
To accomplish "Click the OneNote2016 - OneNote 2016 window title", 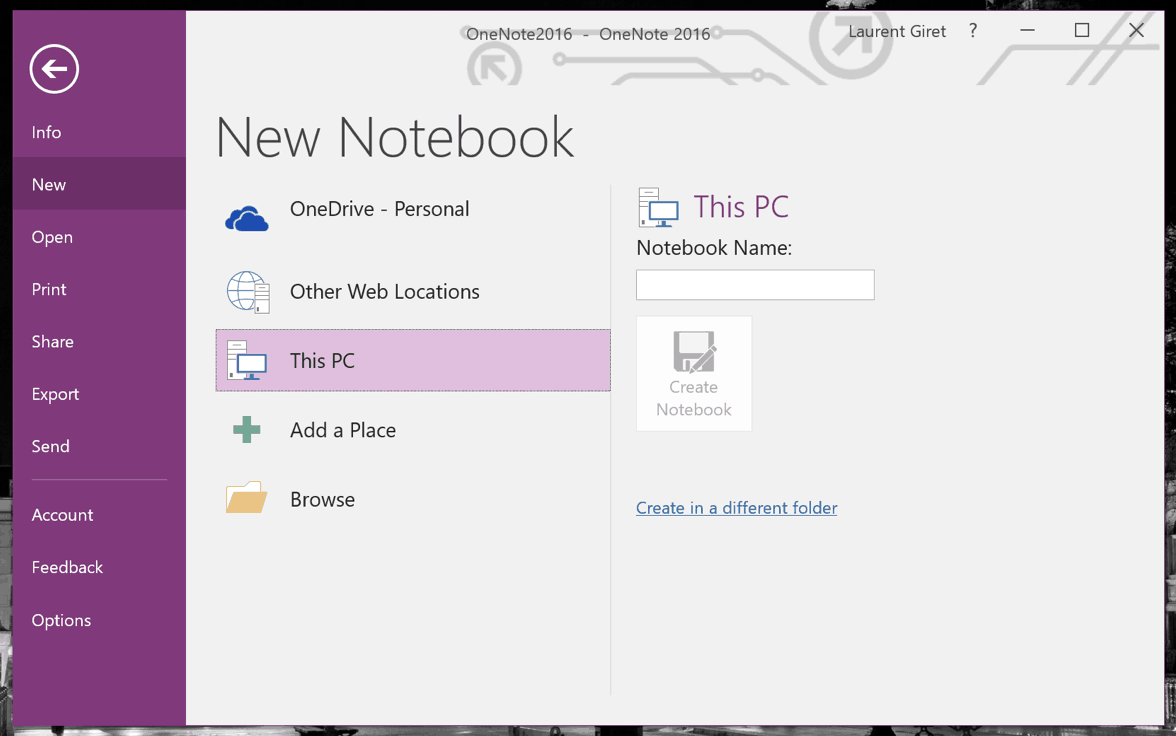I will point(588,34).
